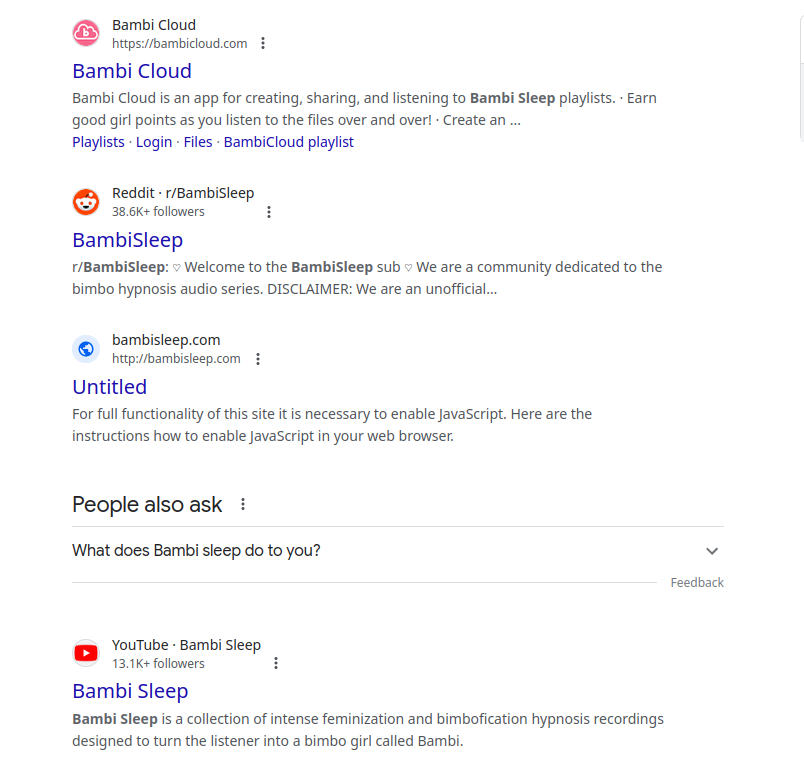Open three-dot menu beside Reddit result
Screen dimensions: 804x776
click(269, 212)
